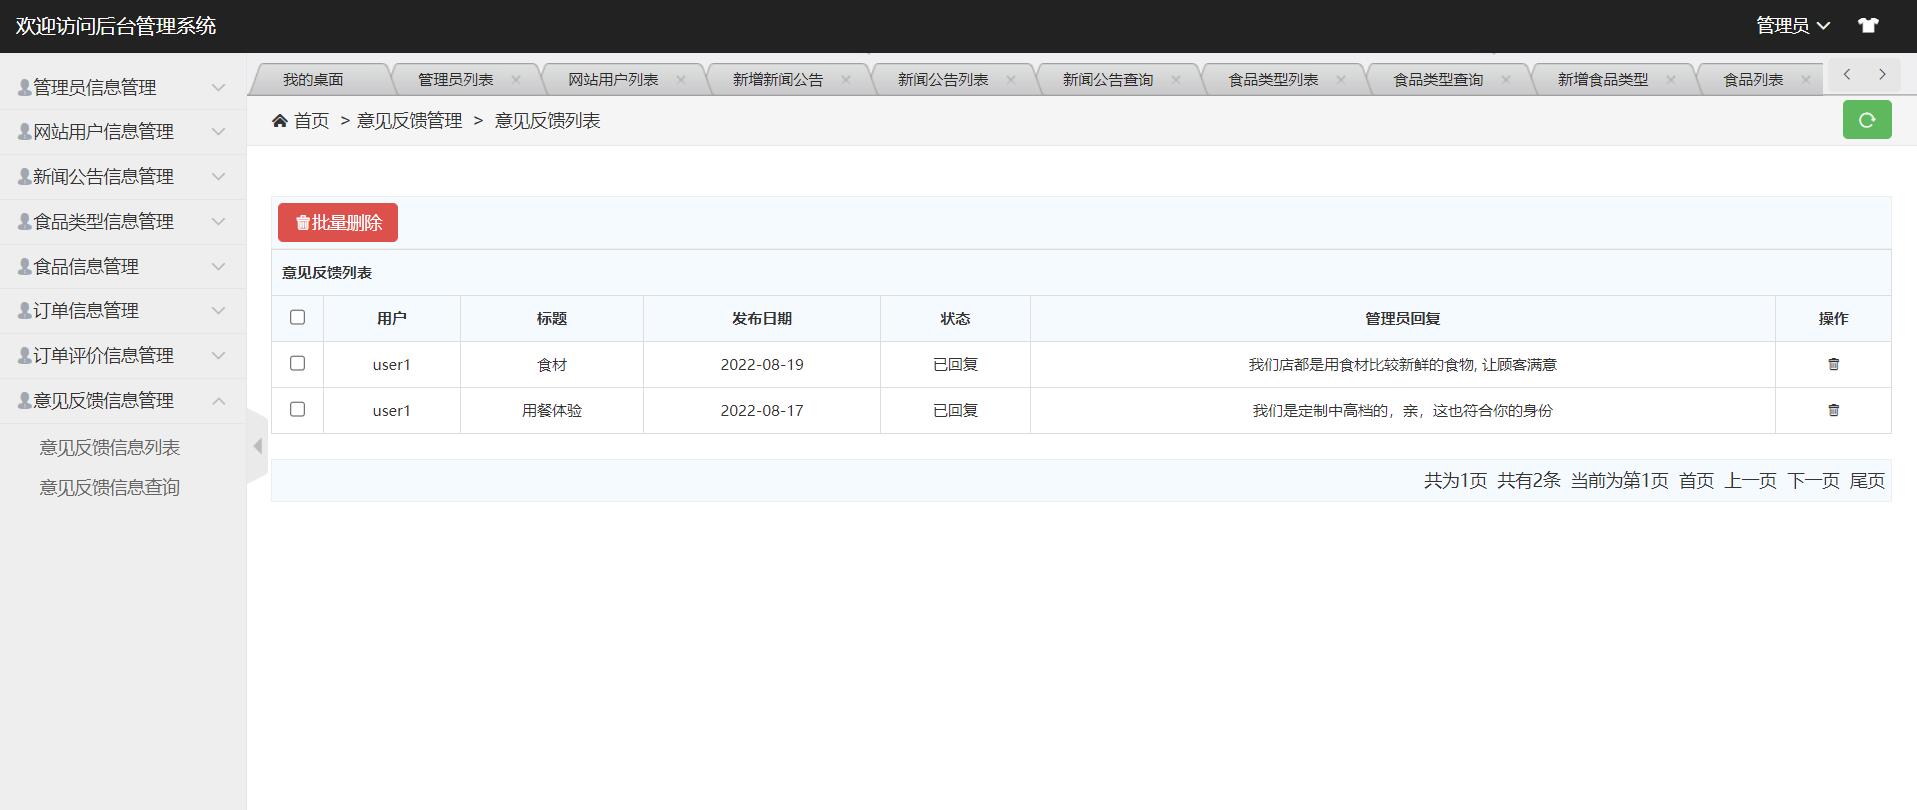Click the 食材 title cell

coord(552,365)
